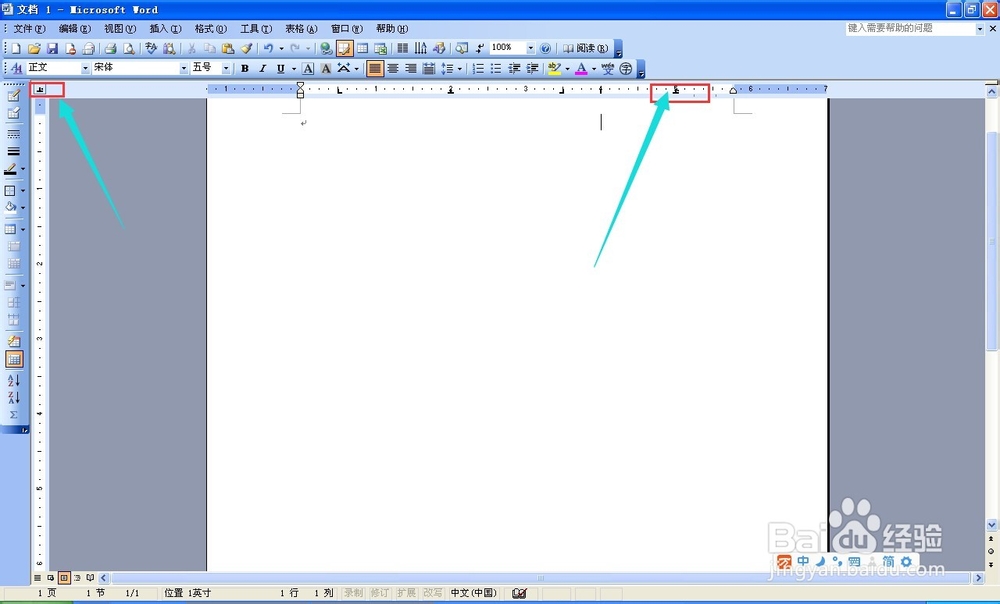Apply font color with A icon

[x=581, y=68]
